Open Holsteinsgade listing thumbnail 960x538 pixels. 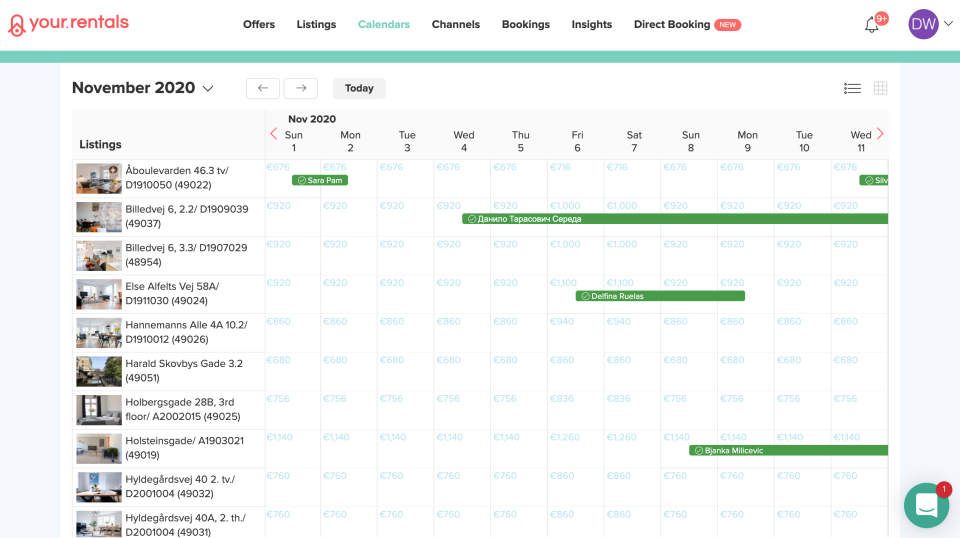pyautogui.click(x=99, y=448)
